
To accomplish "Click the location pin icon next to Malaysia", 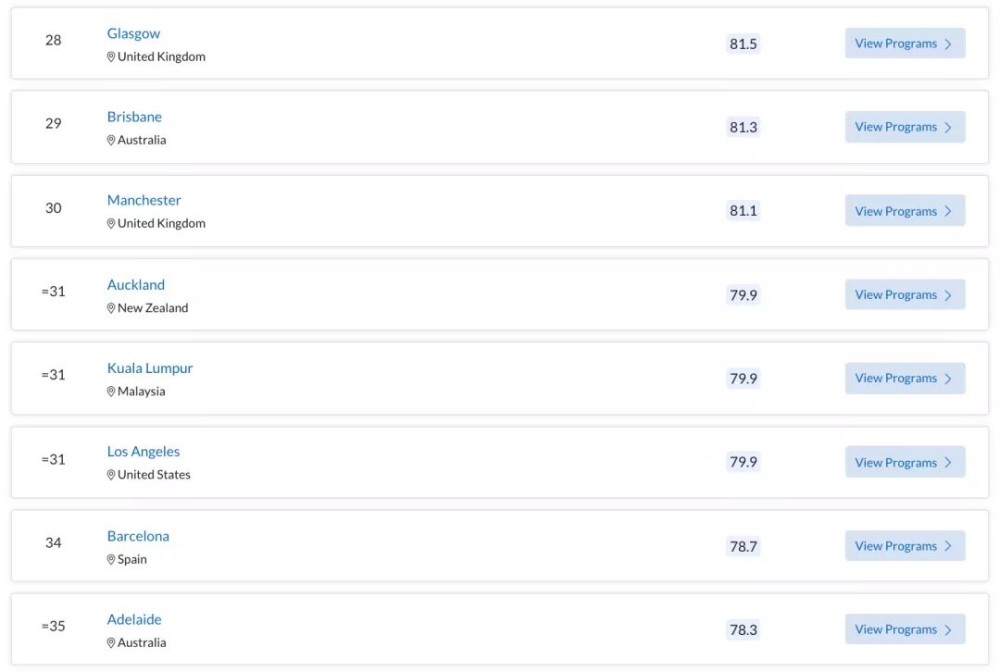I will tap(111, 391).
